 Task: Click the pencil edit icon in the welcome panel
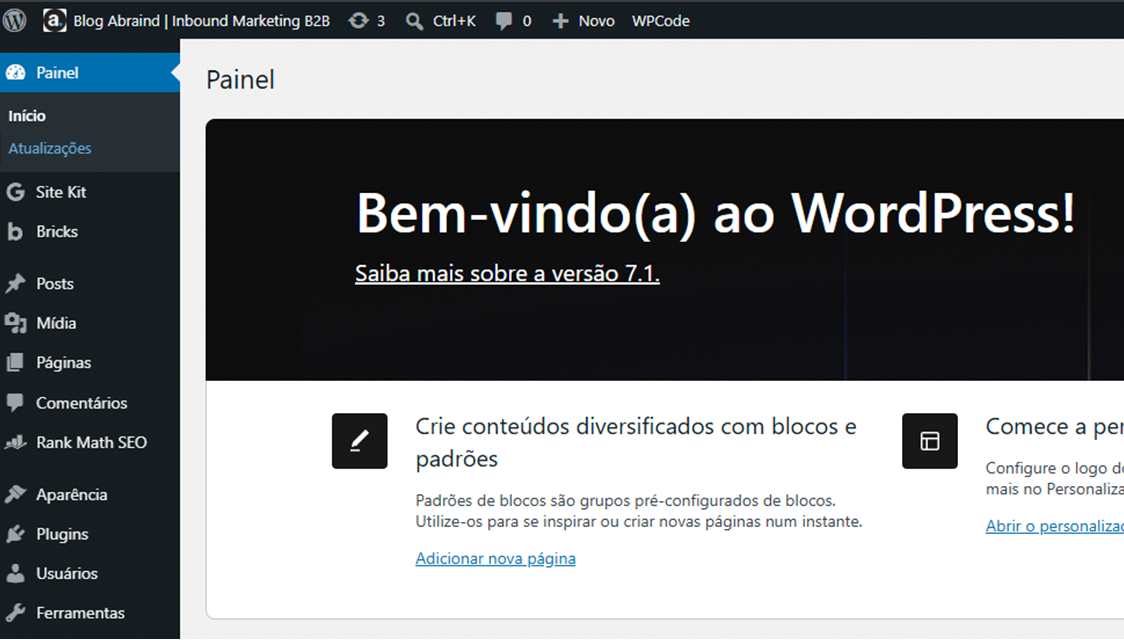[x=360, y=441]
